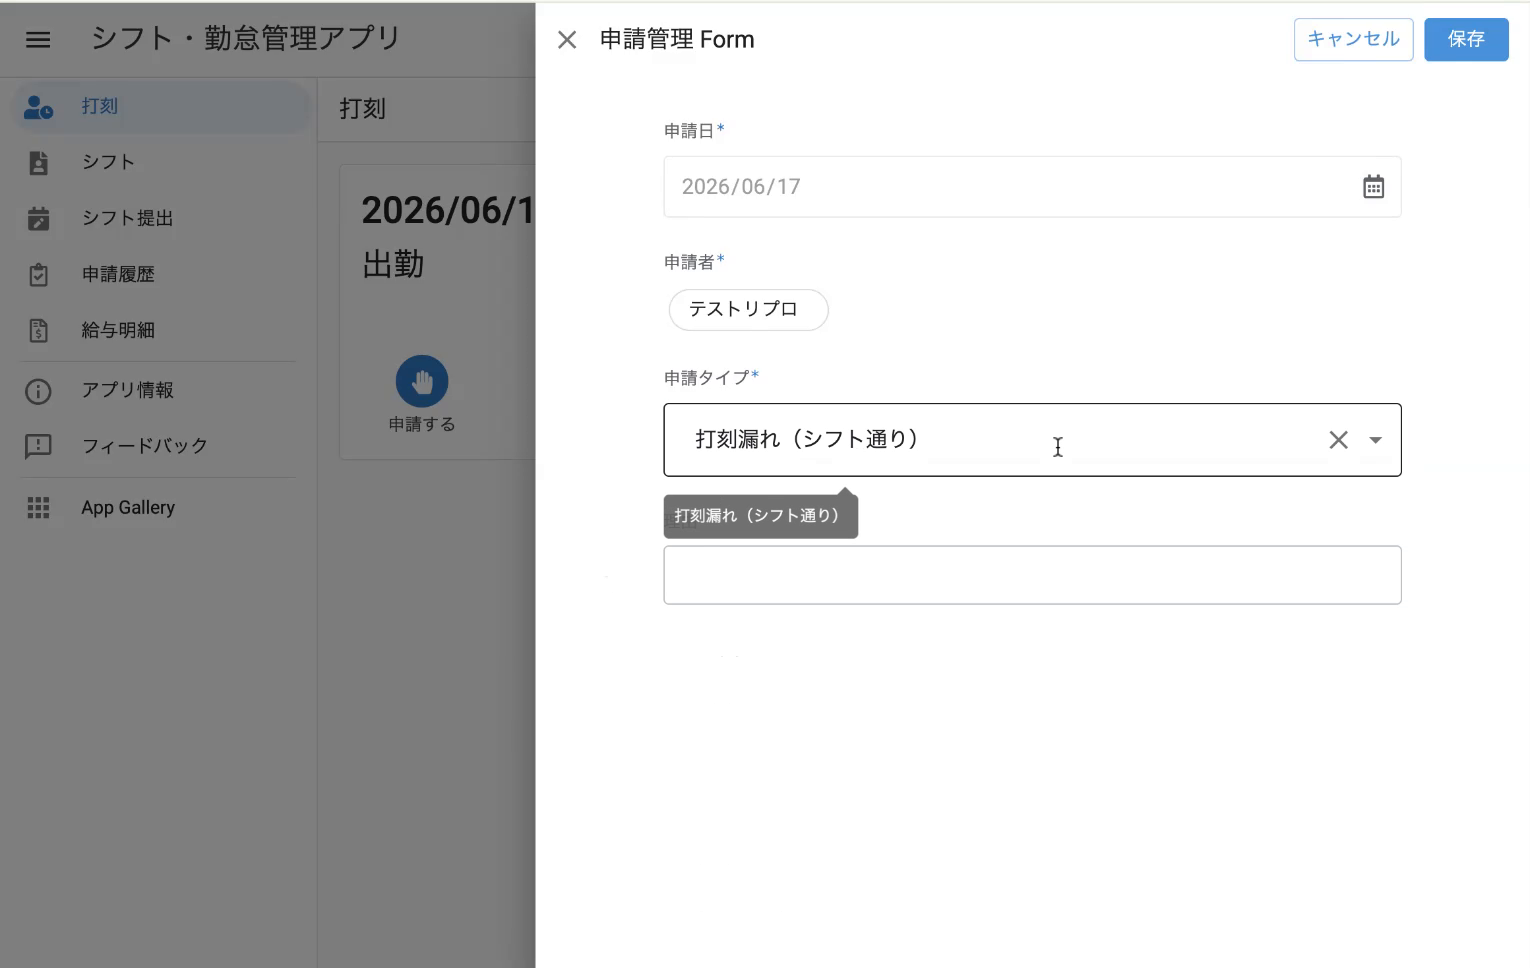Image resolution: width=1530 pixels, height=968 pixels.
Task: Click the 保存 button
Action: coord(1466,40)
